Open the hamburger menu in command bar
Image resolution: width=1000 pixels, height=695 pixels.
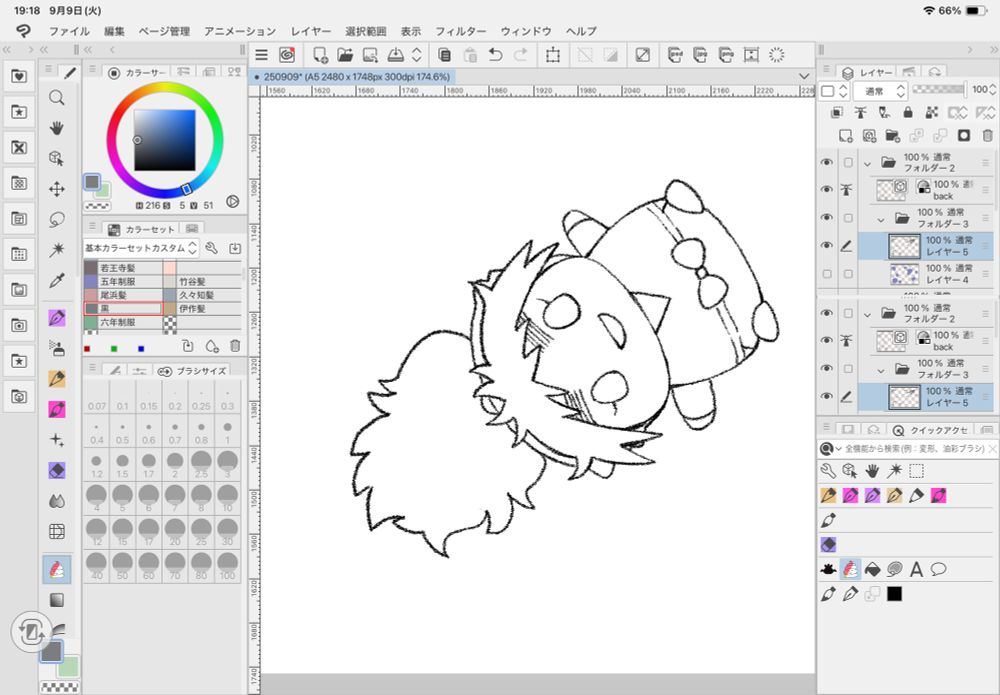pos(261,55)
